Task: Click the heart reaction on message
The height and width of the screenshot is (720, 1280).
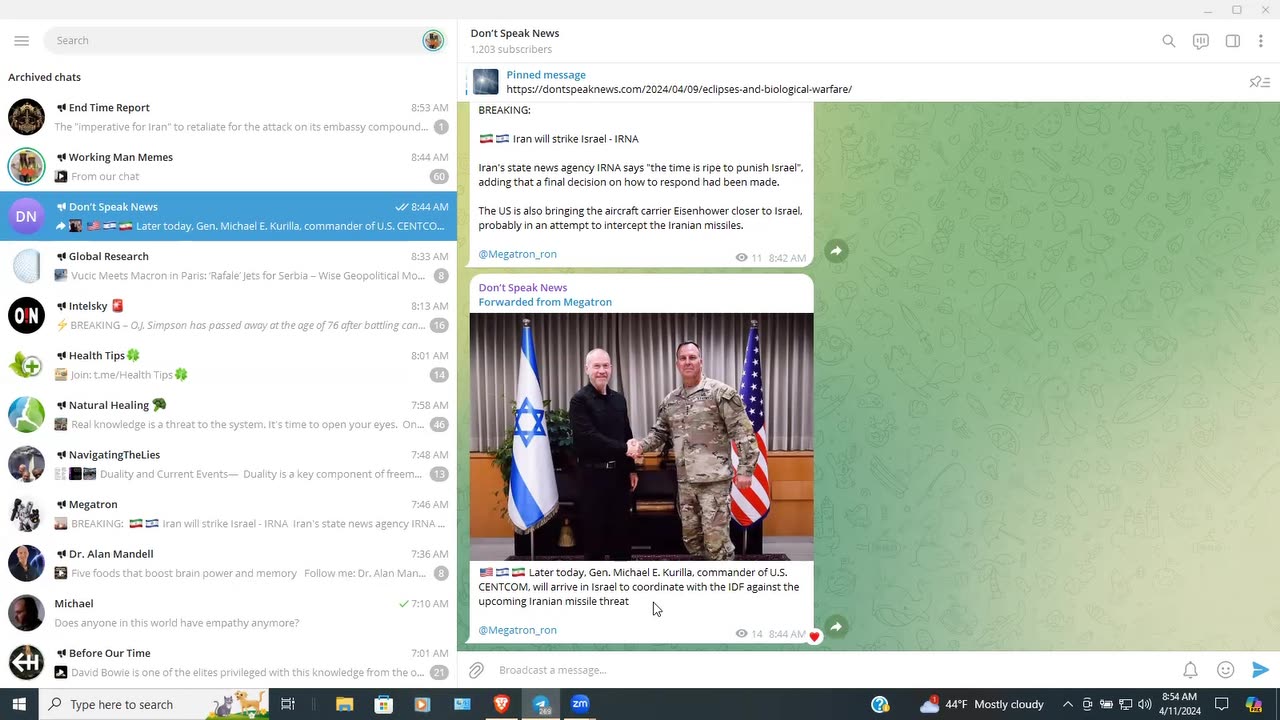Action: pyautogui.click(x=814, y=636)
